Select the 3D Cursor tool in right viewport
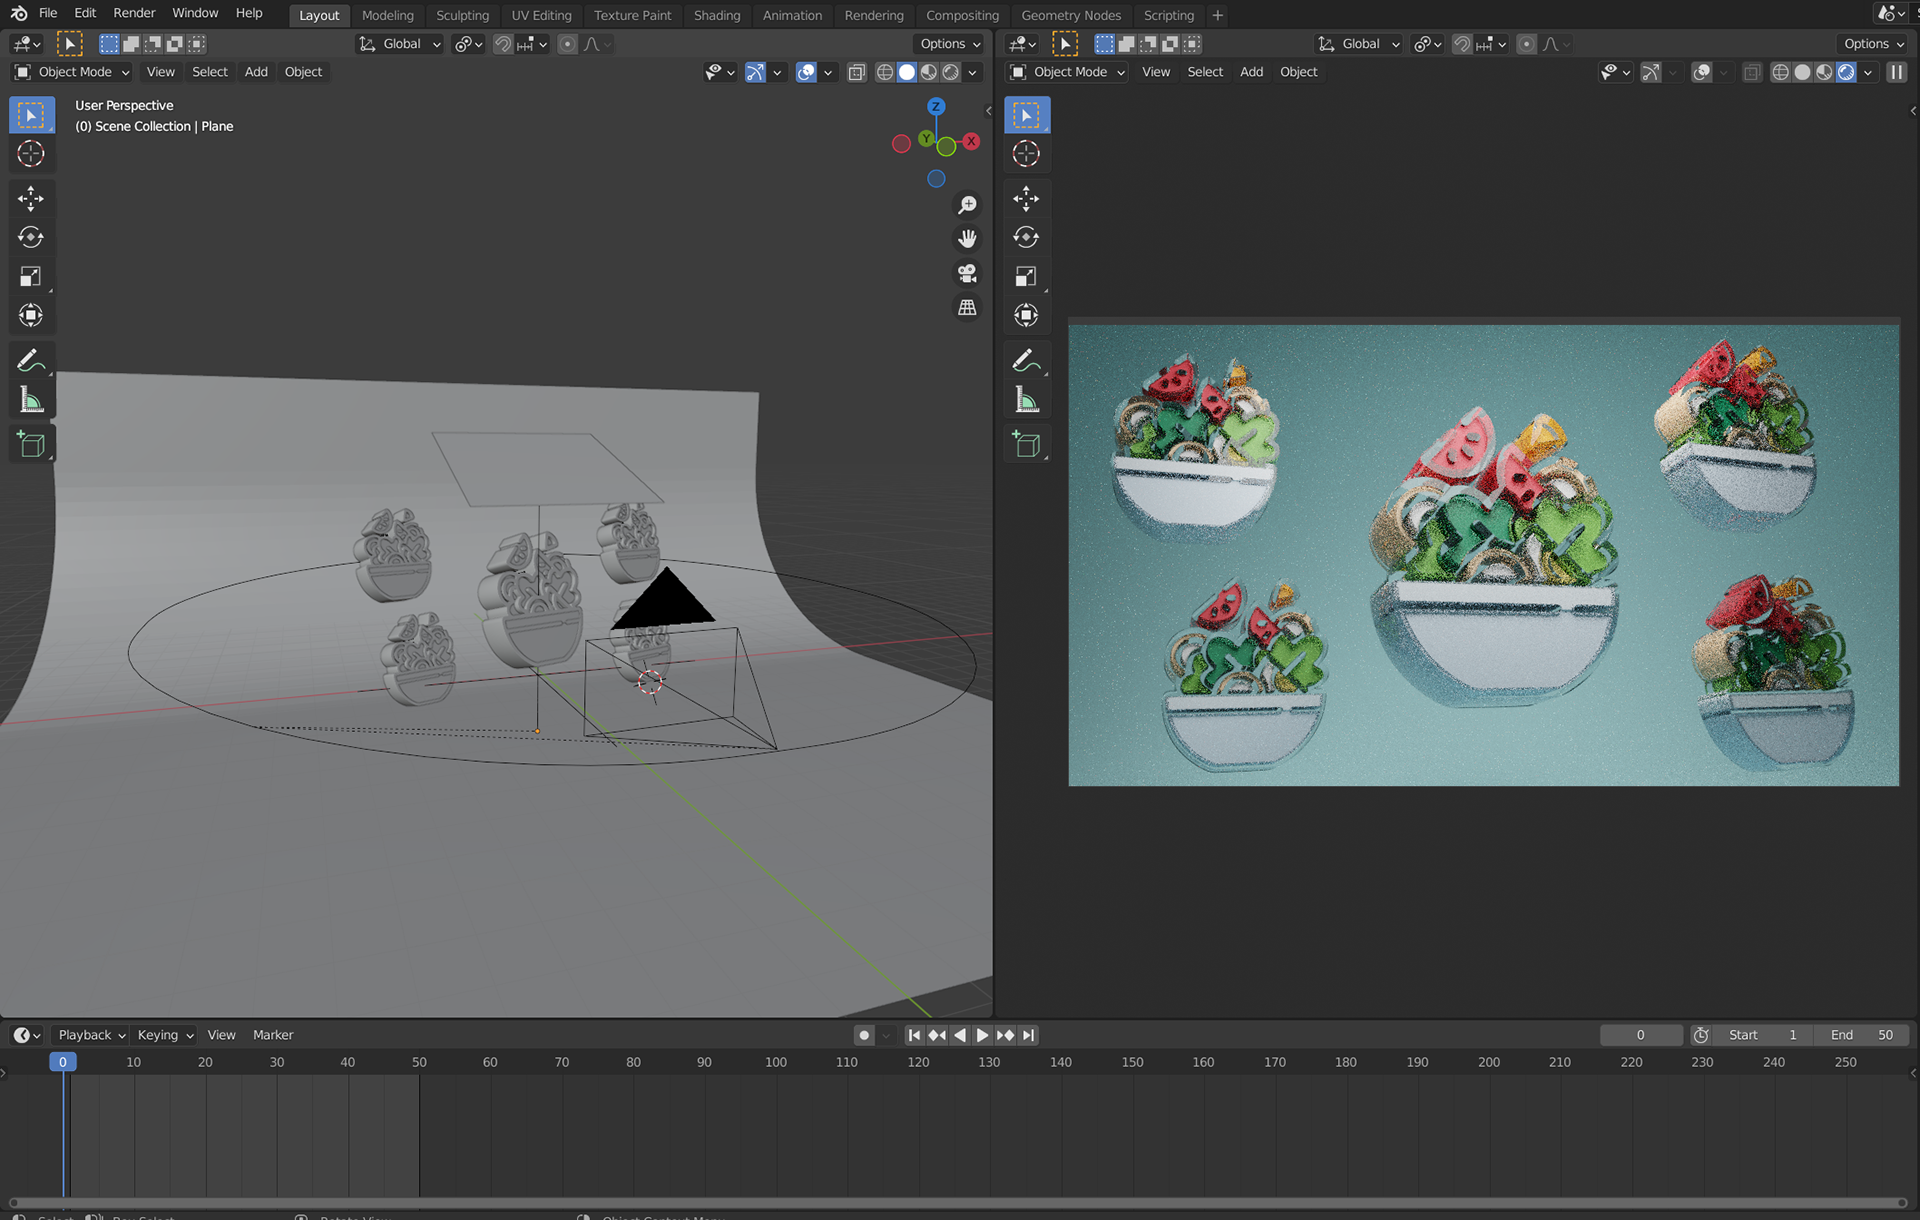 coord(1026,154)
